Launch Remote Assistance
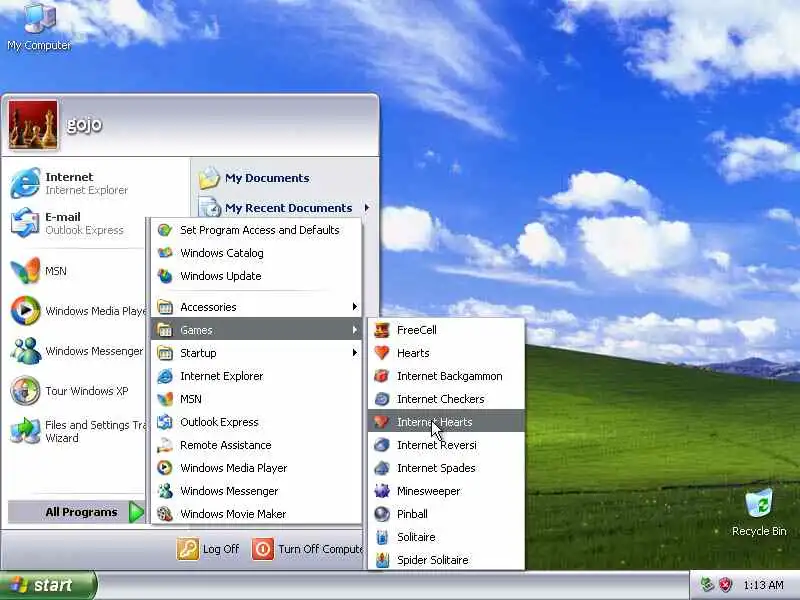Screen dimensions: 800x600 [257, 445]
